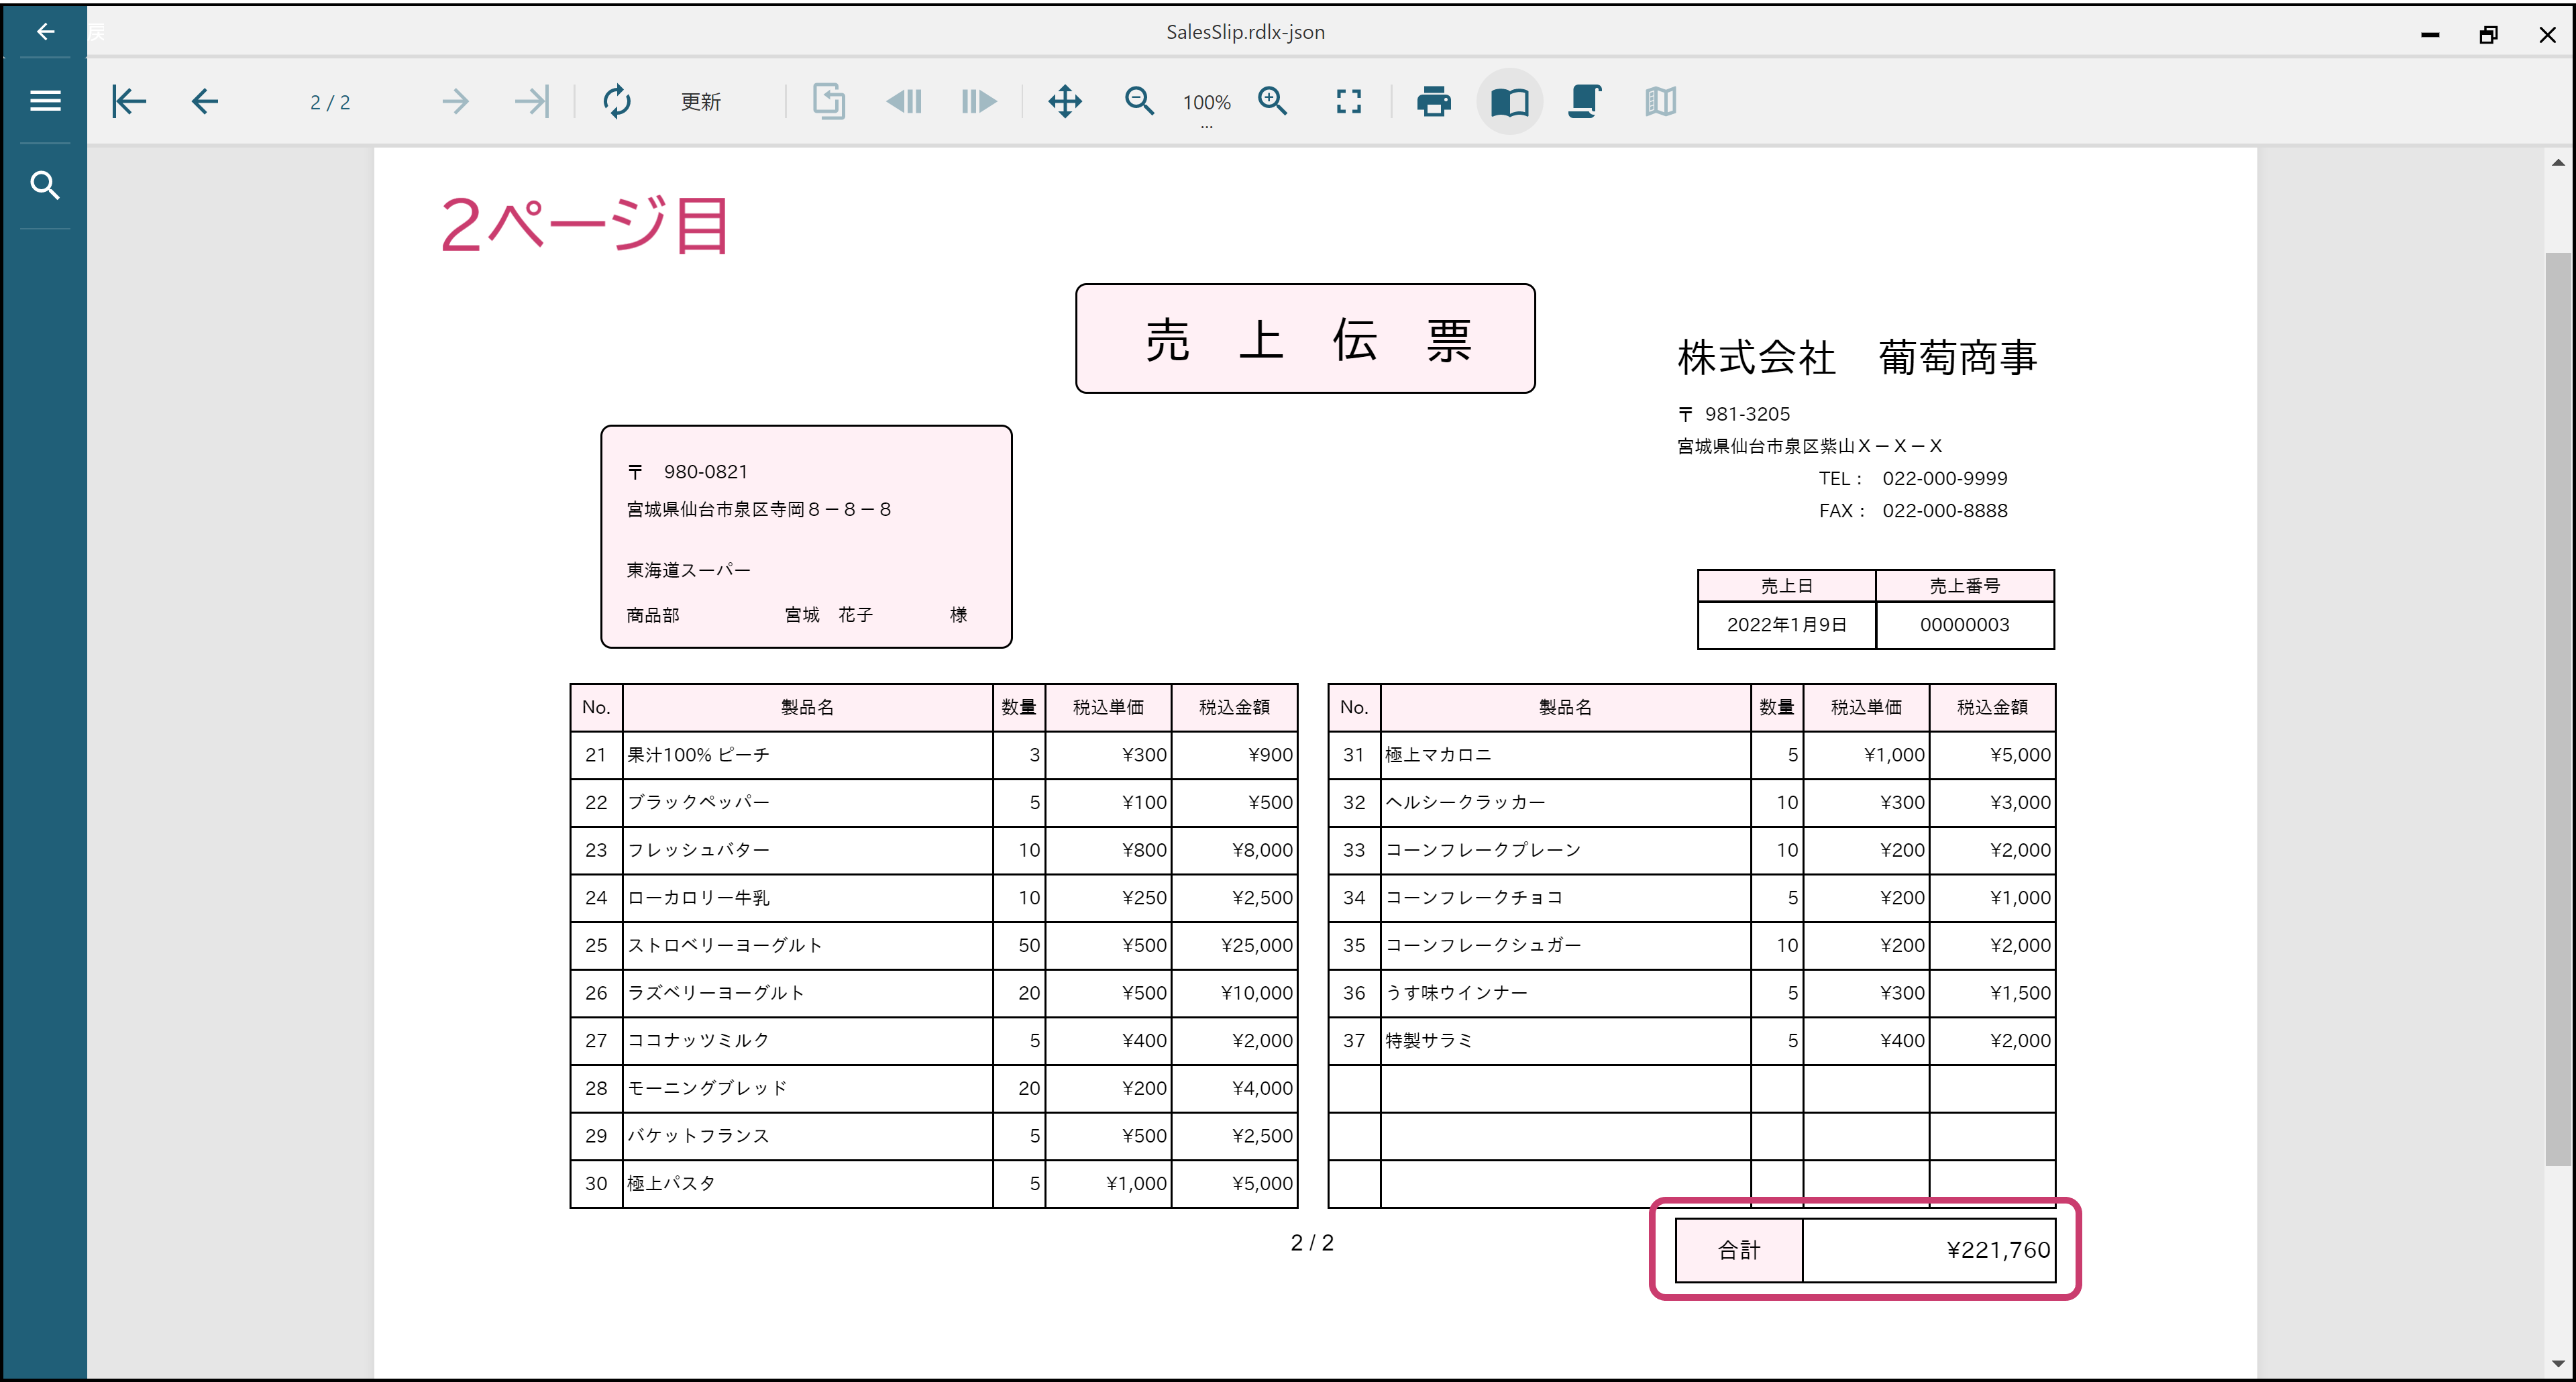Click product name 特製サラミ
The width and height of the screenshot is (2576, 1382).
click(1429, 1040)
